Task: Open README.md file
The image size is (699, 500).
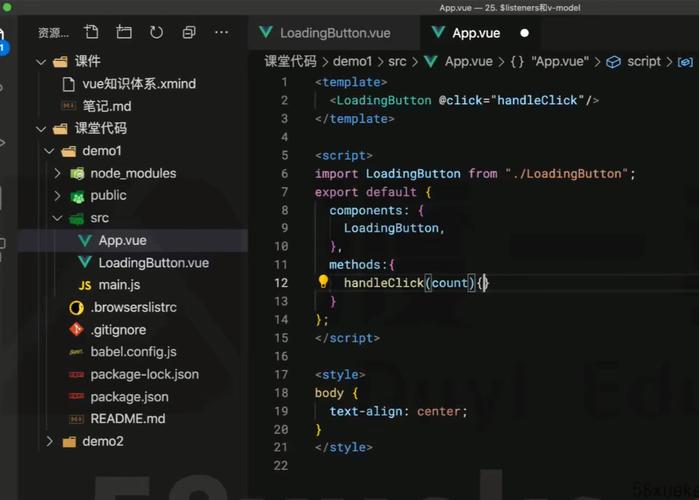Action: [x=128, y=419]
